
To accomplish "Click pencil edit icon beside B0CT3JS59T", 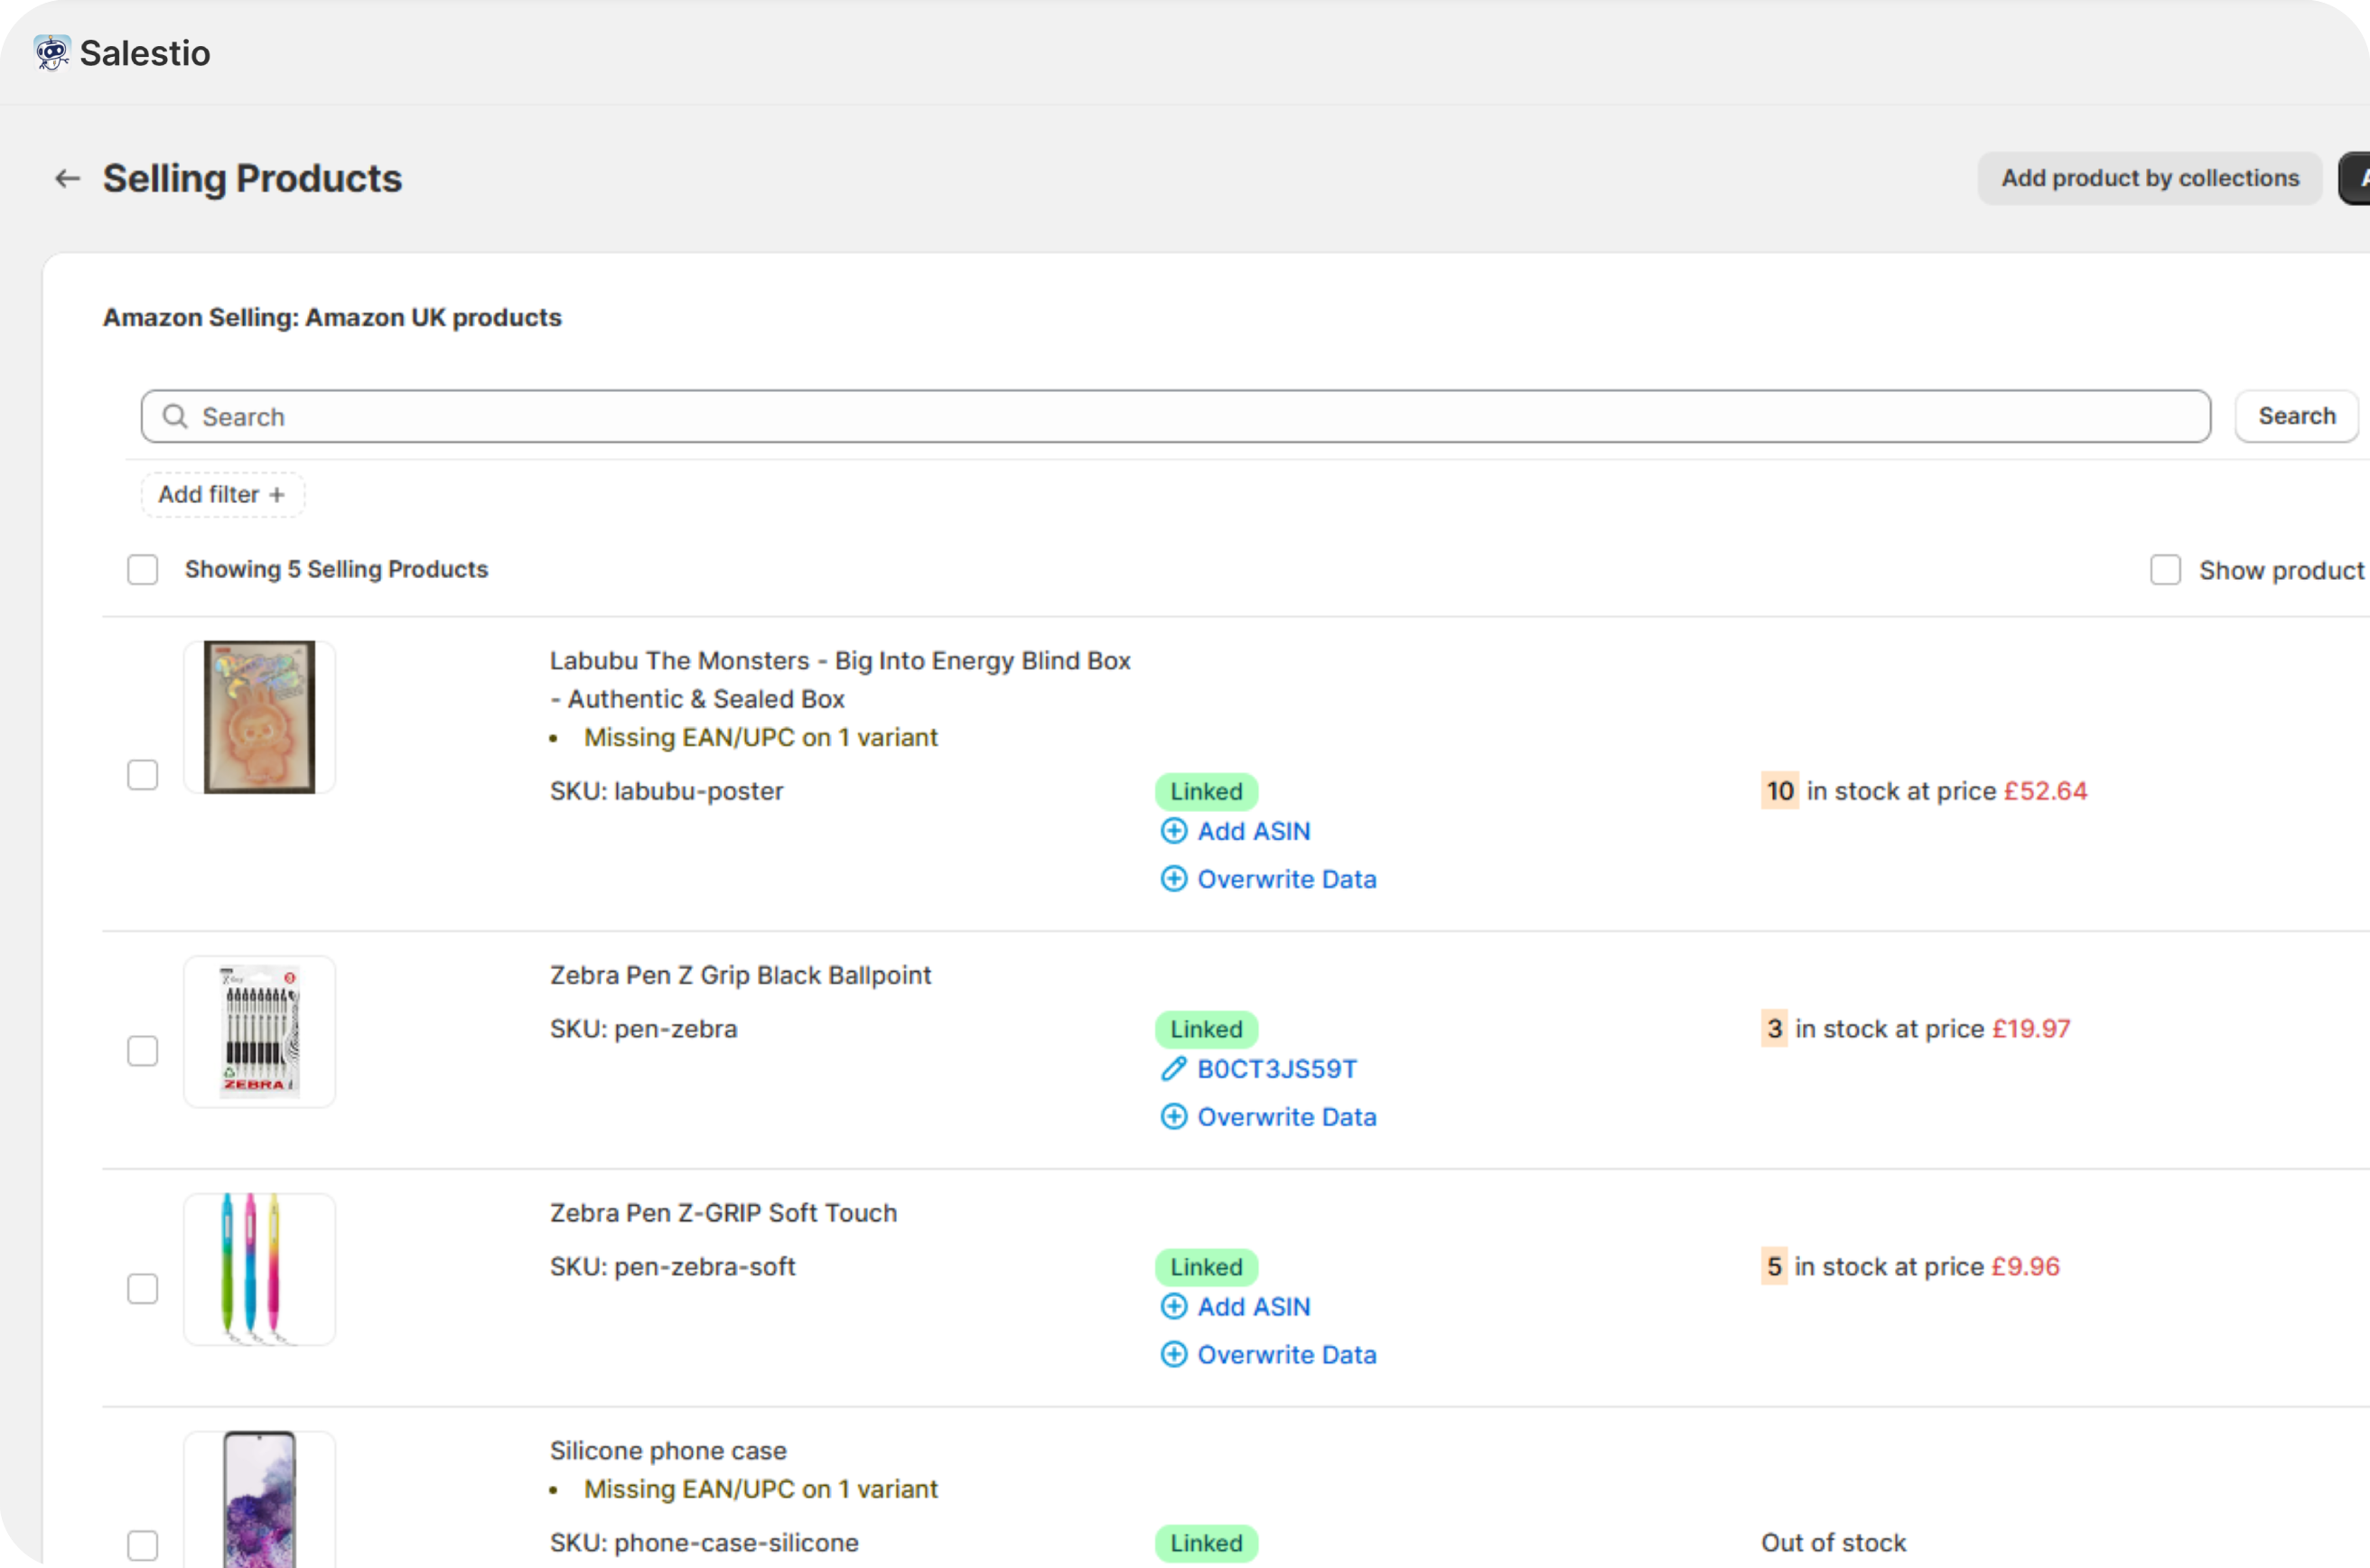I will [x=1173, y=1069].
